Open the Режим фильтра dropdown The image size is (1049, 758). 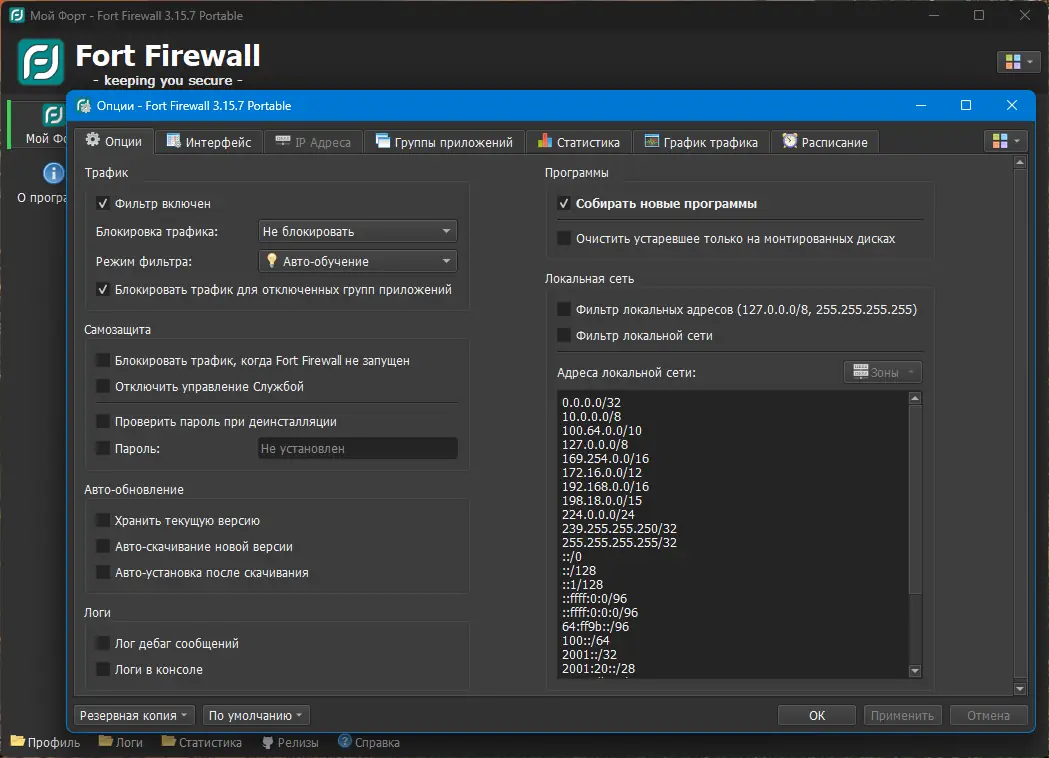(x=357, y=261)
